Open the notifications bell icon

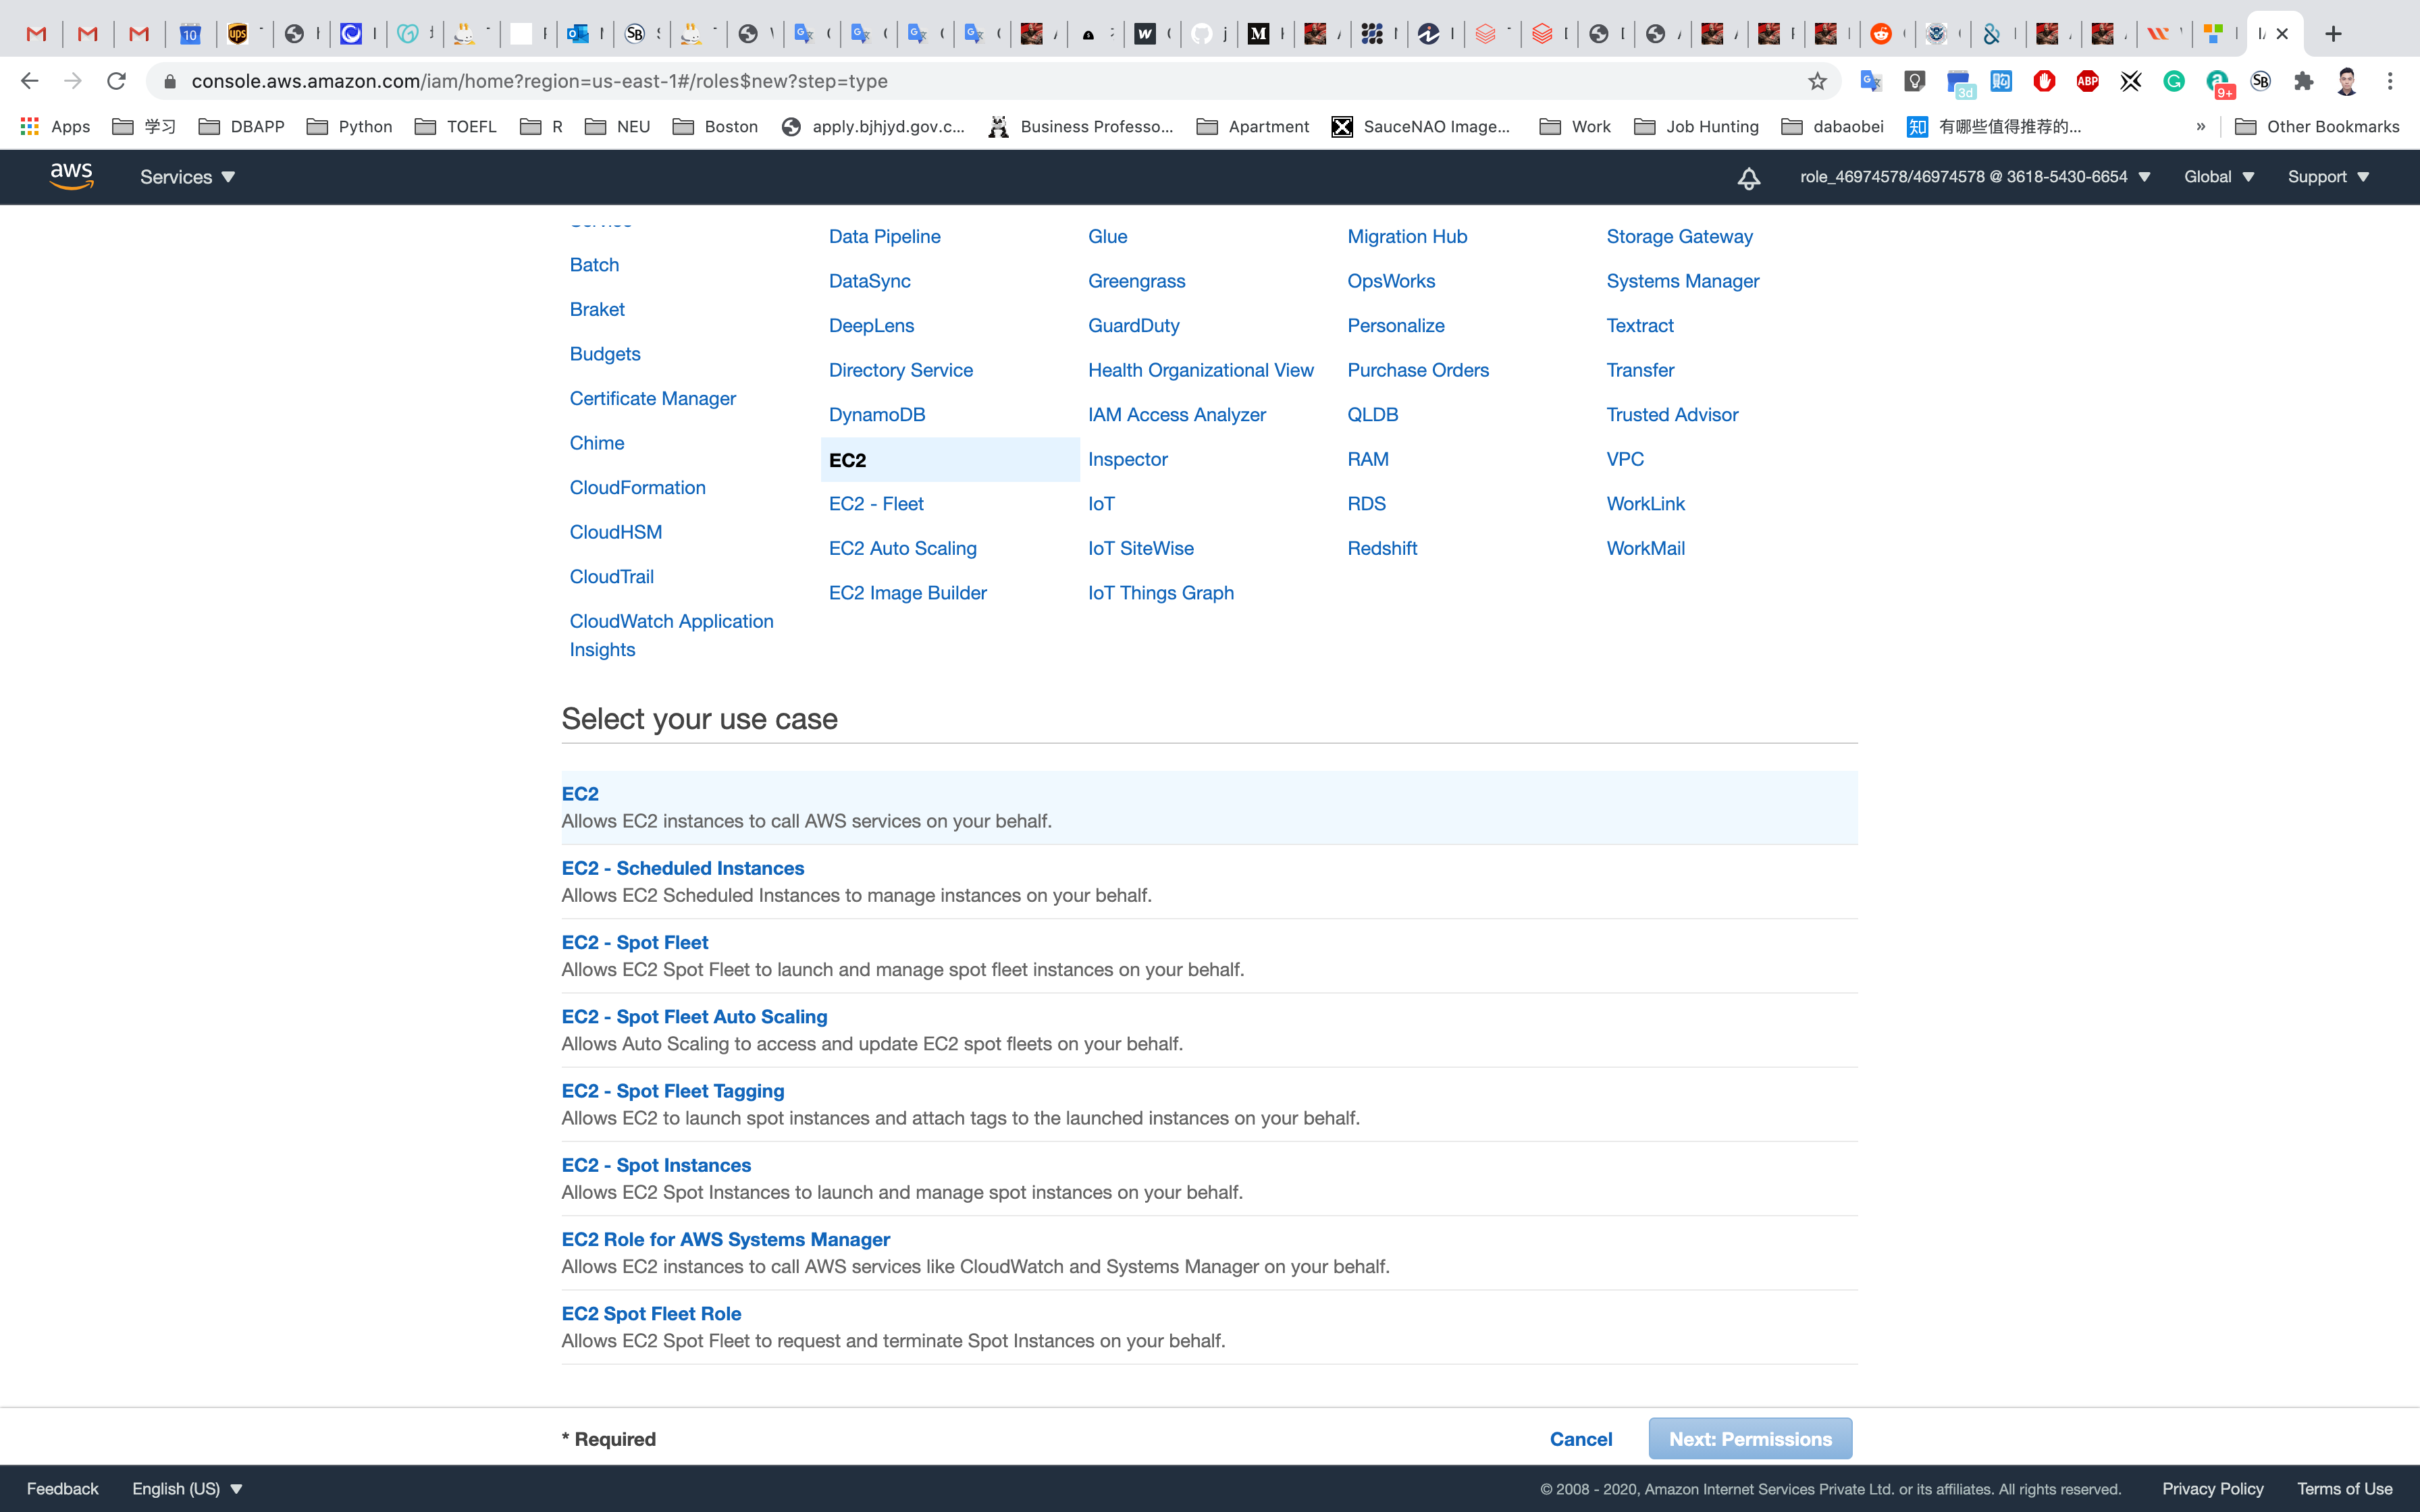pos(1748,178)
